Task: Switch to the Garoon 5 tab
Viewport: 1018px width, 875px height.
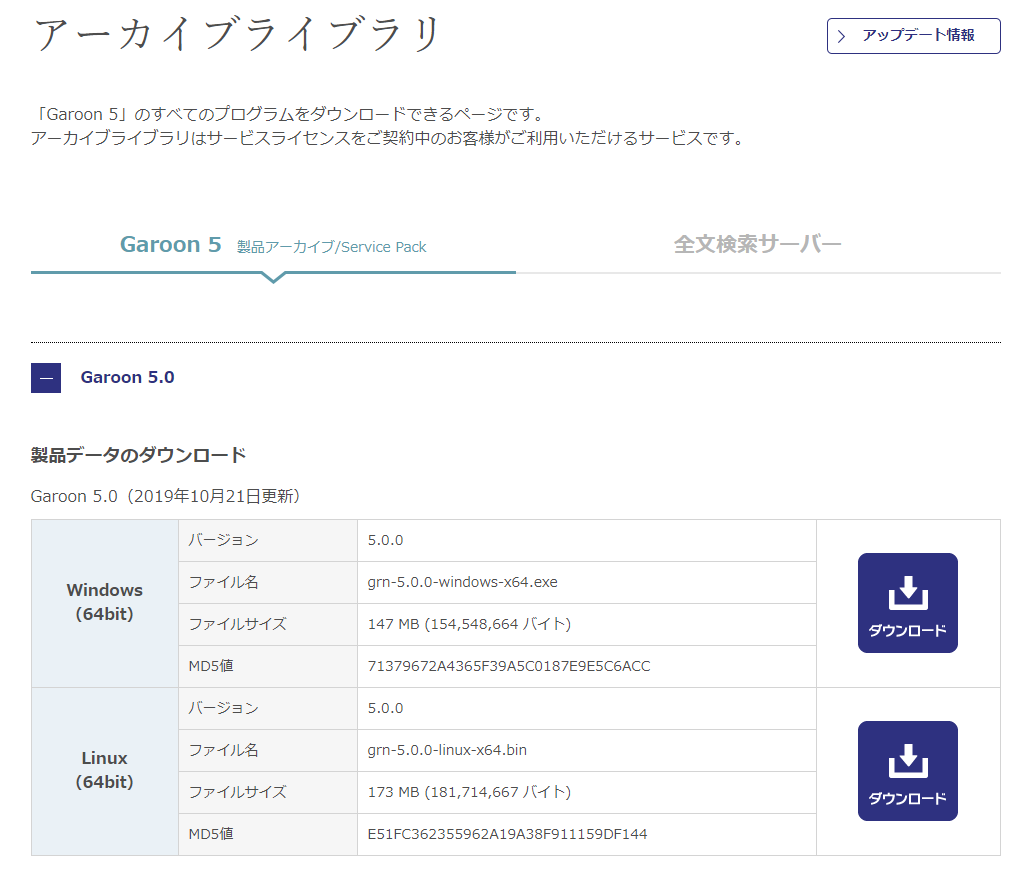Action: [x=273, y=245]
